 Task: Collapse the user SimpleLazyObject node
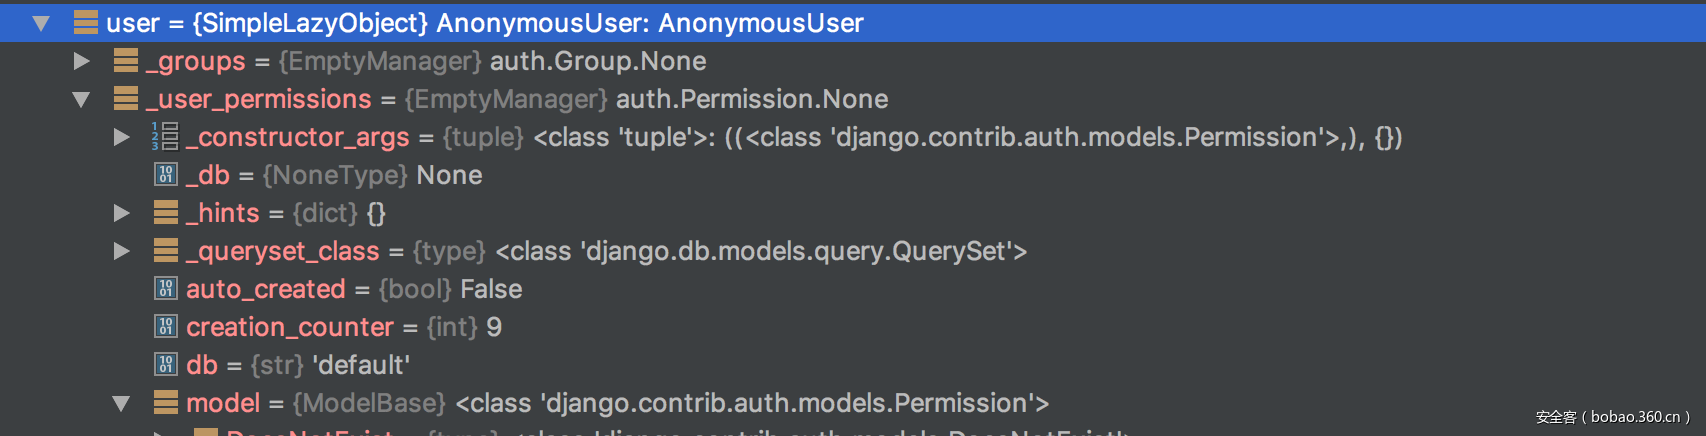pos(41,23)
